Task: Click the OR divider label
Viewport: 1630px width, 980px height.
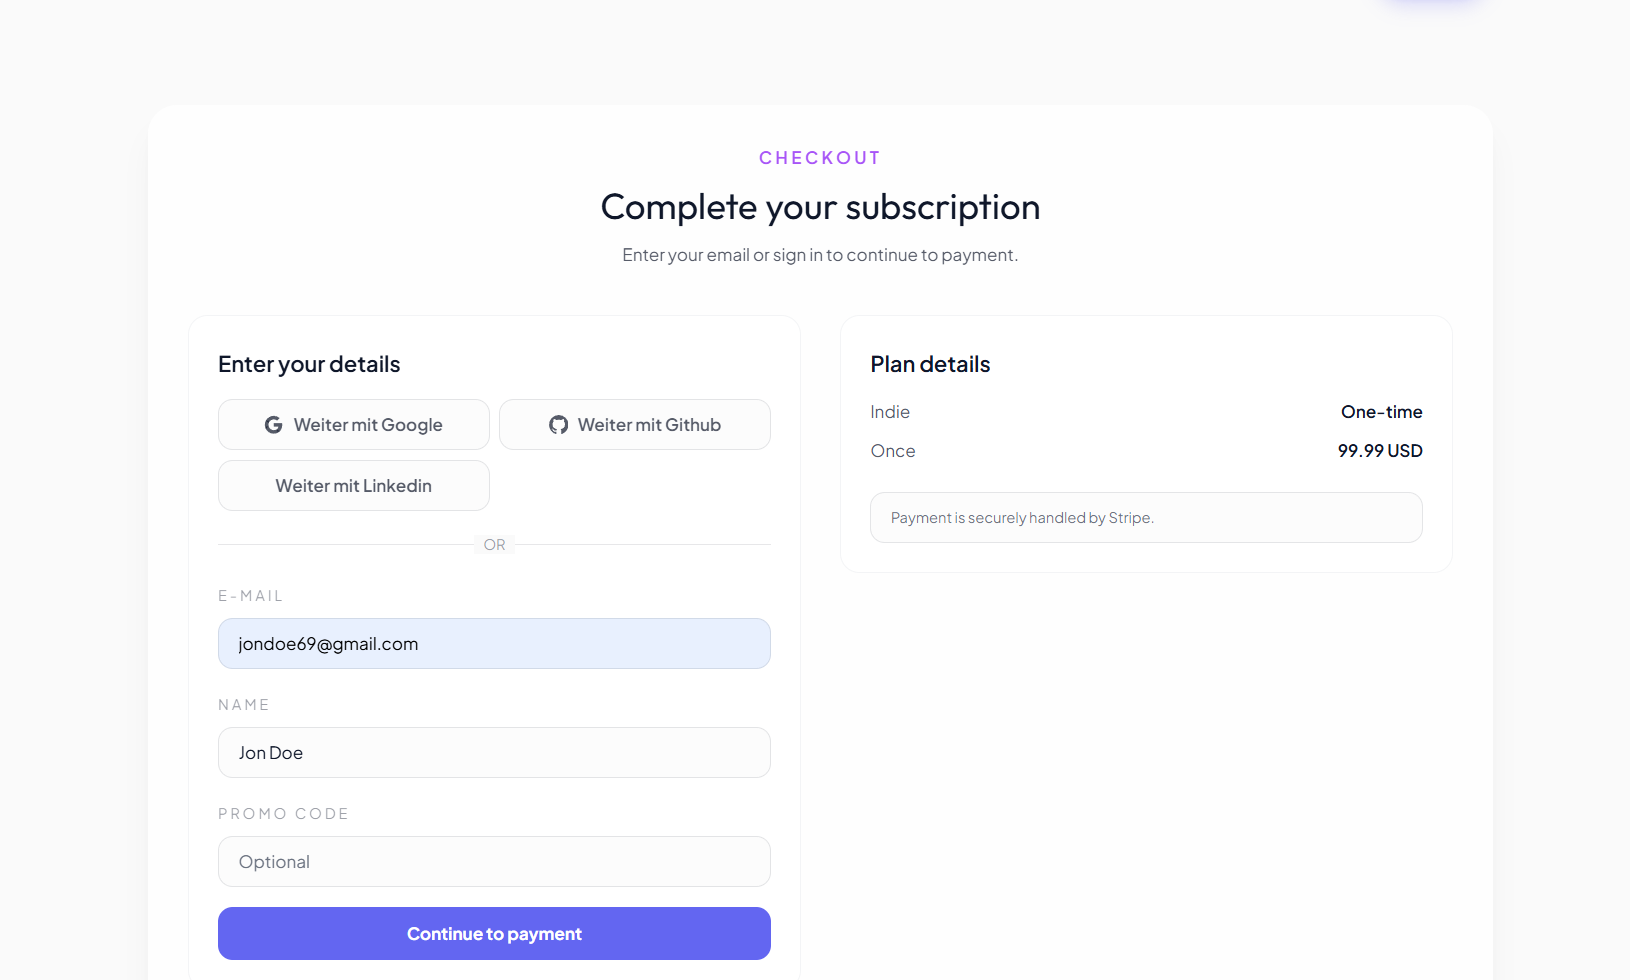Action: tap(494, 544)
